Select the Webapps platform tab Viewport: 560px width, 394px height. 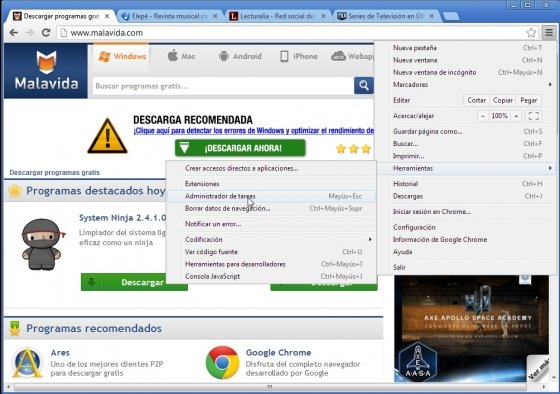[352, 56]
